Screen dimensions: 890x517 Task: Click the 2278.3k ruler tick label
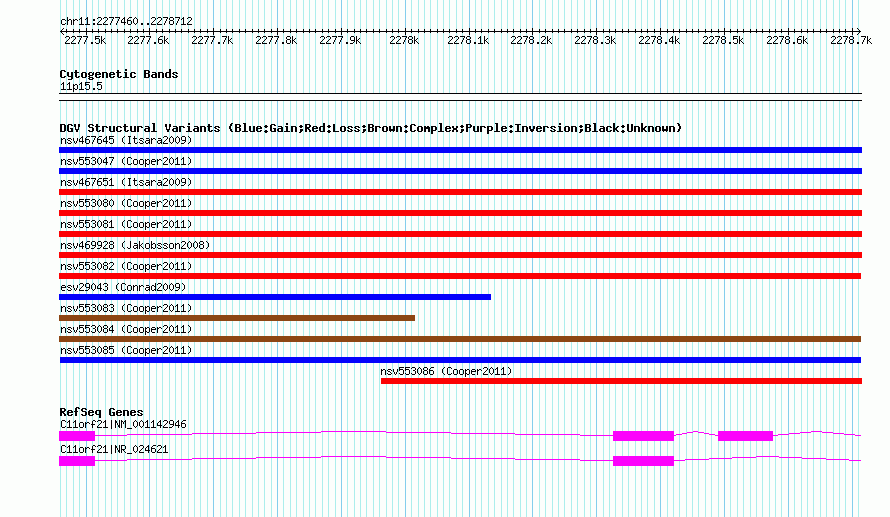tap(595, 40)
